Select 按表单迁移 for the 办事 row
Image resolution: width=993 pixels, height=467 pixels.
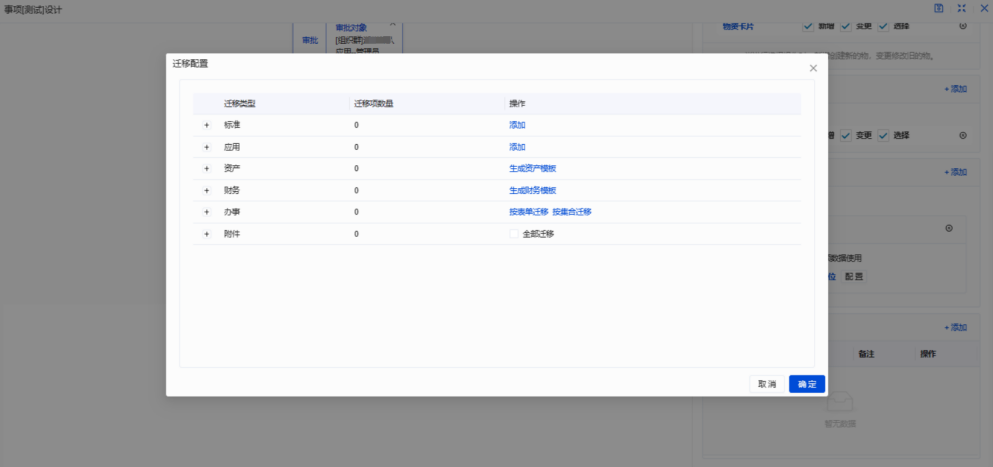click(528, 212)
